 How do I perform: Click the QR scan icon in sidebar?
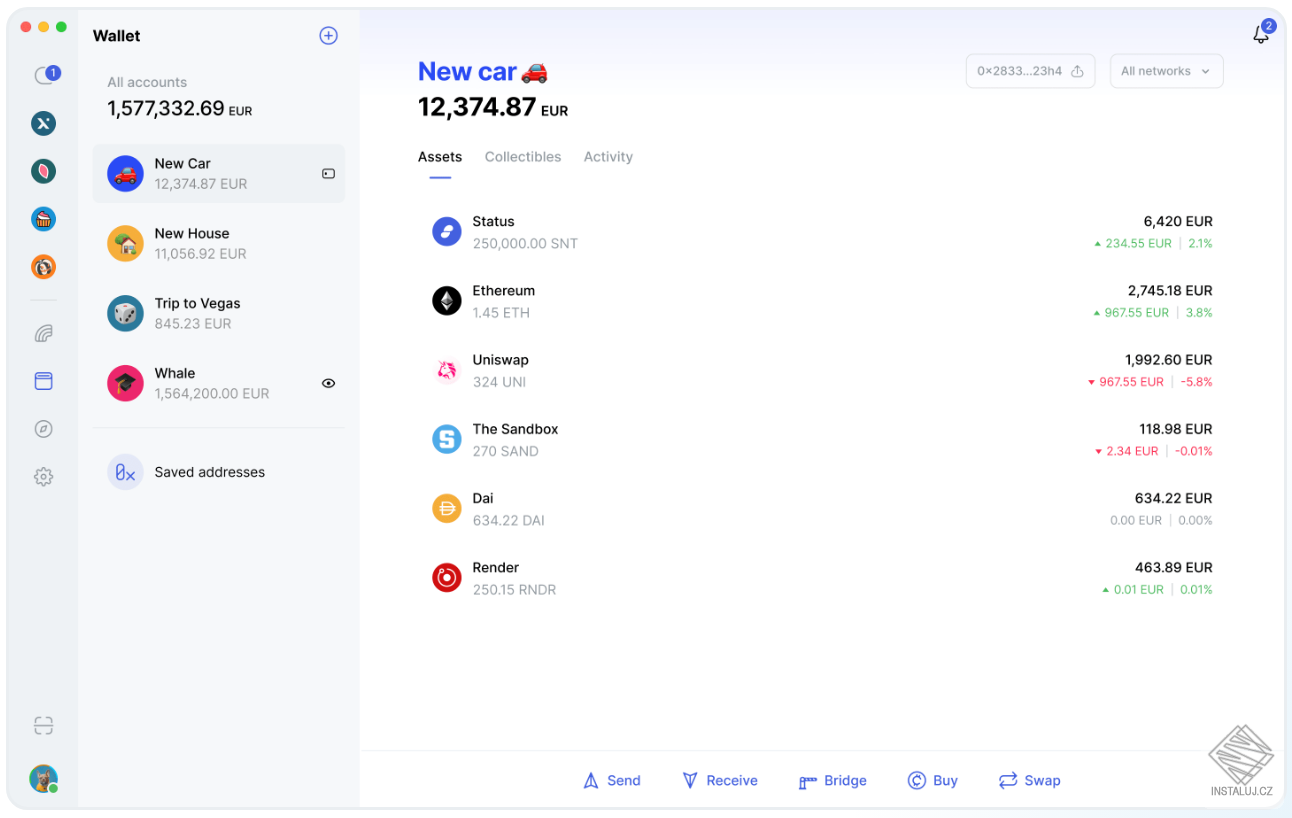coord(43,725)
